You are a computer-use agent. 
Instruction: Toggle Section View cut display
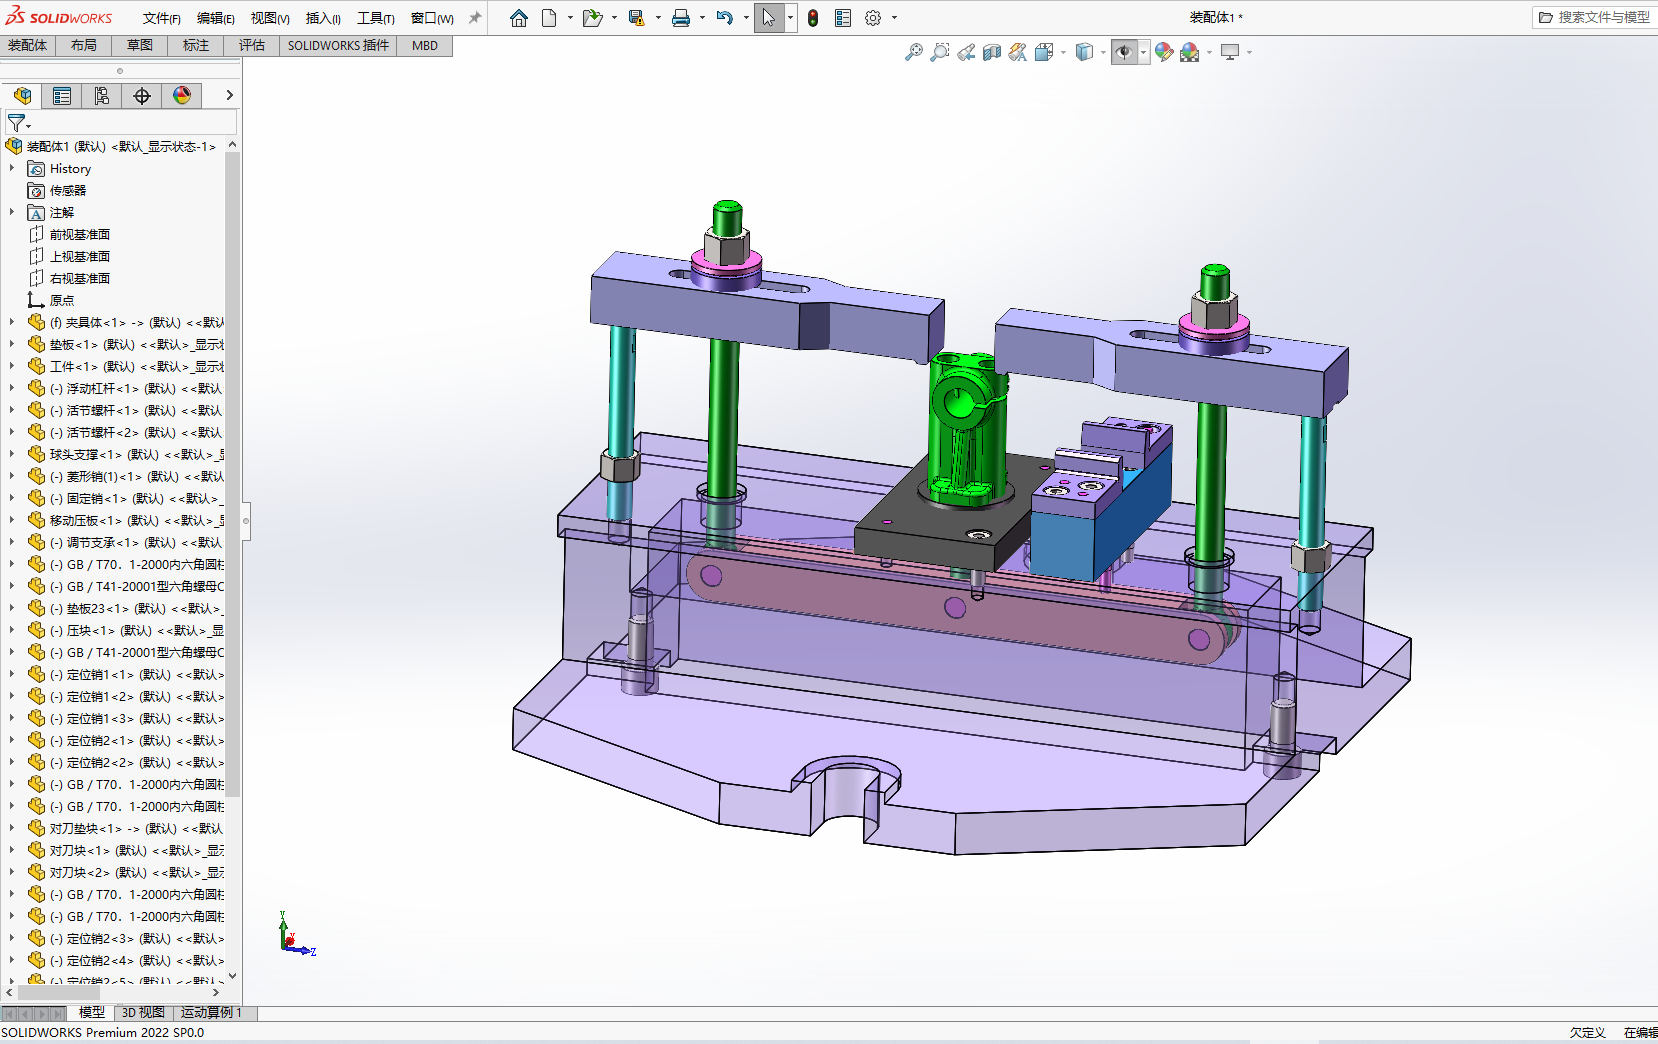point(992,52)
